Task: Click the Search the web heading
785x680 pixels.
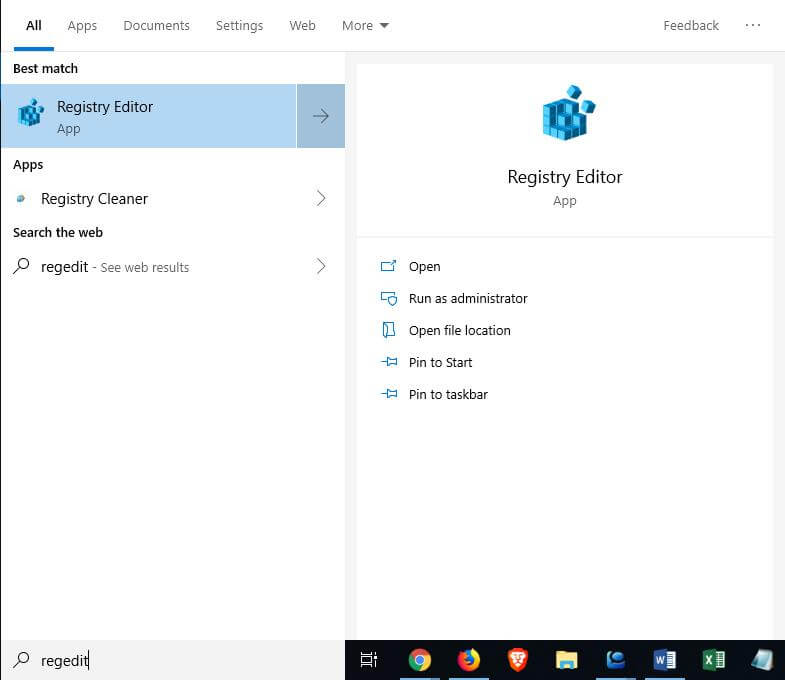Action: pyautogui.click(x=58, y=233)
